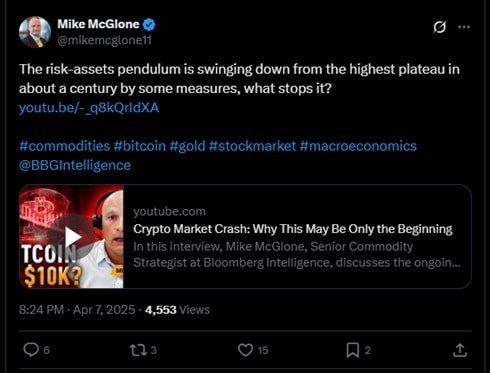Click the #bitcoin hashtag

[140, 146]
